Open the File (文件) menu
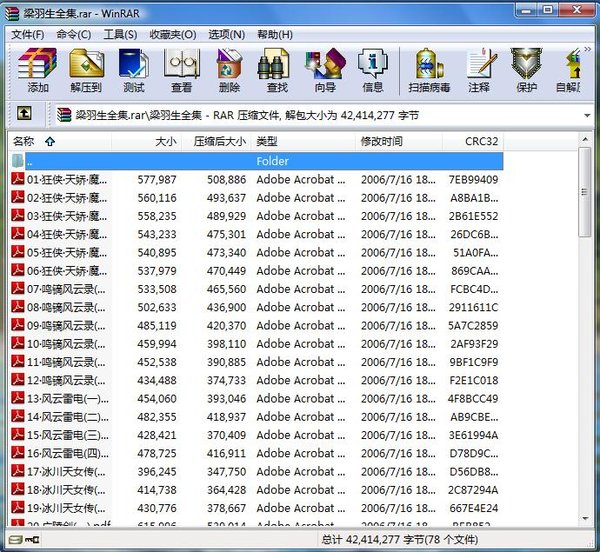 [x=28, y=35]
